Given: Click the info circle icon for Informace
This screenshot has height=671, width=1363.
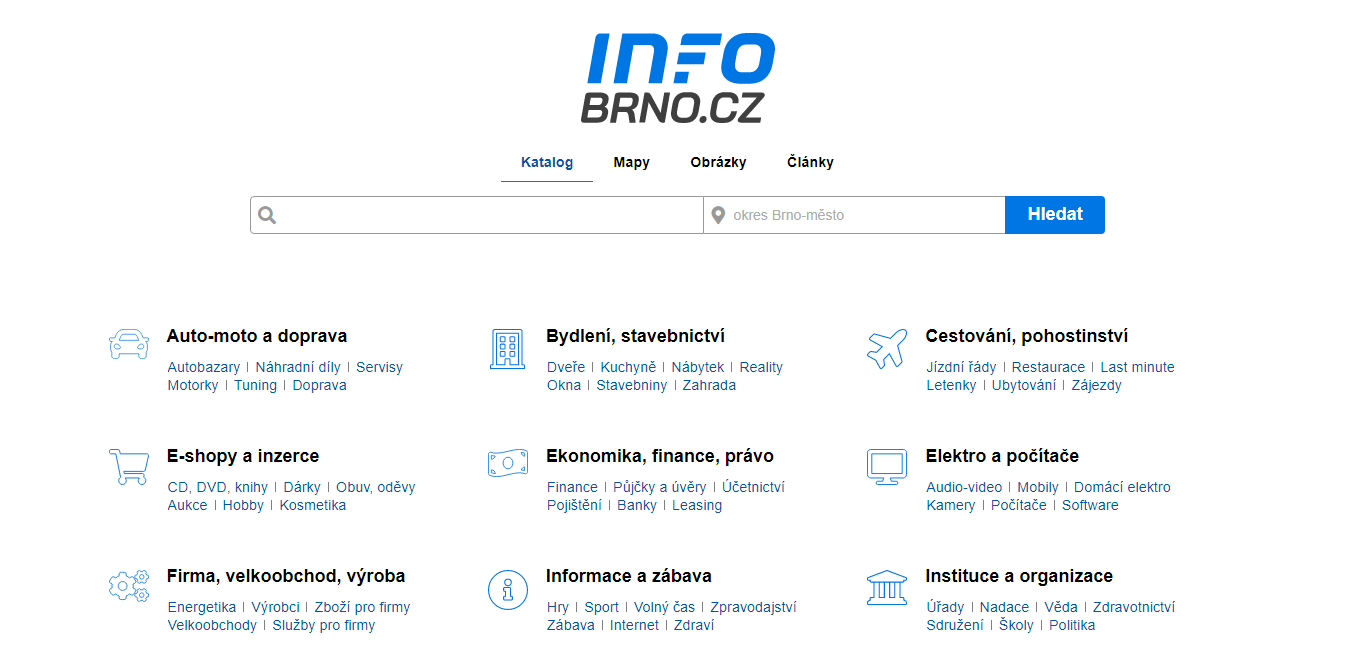Looking at the screenshot, I should [507, 589].
